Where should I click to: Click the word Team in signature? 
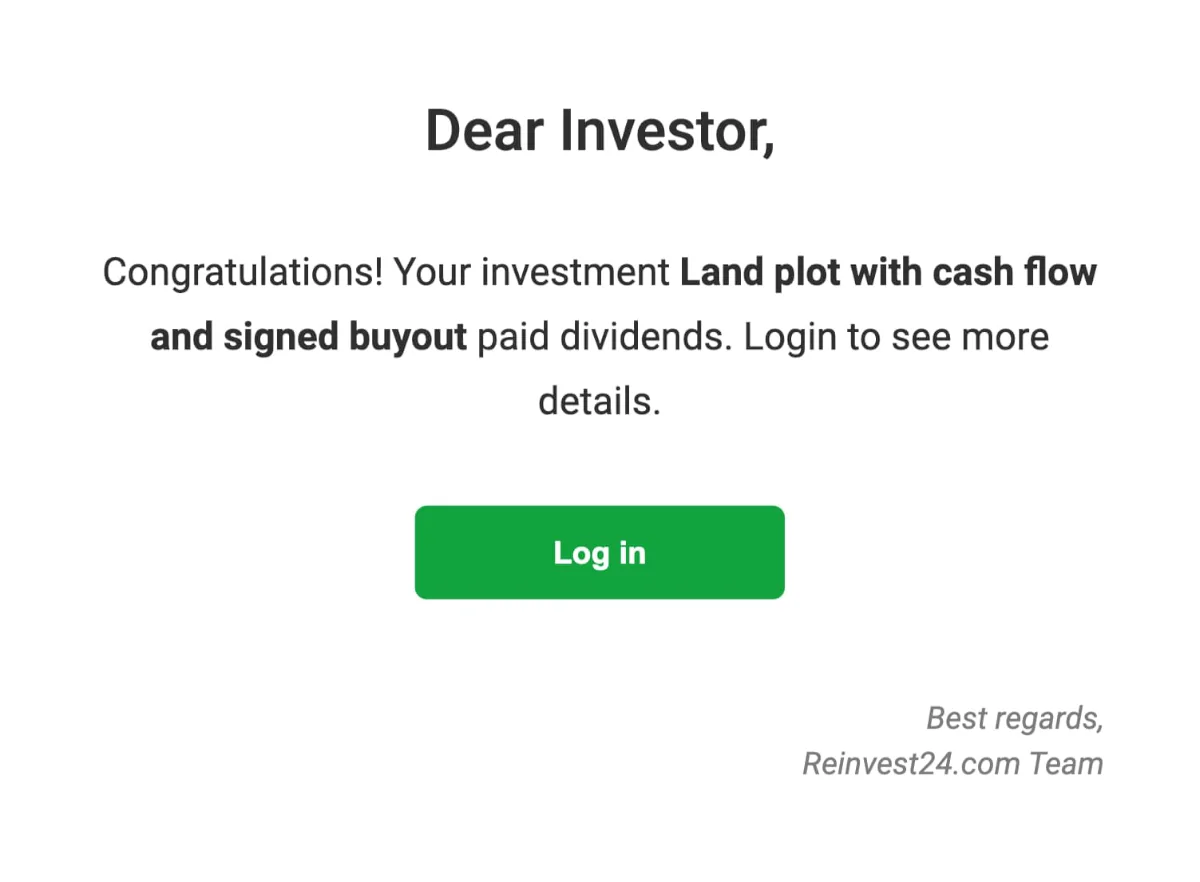point(1066,765)
